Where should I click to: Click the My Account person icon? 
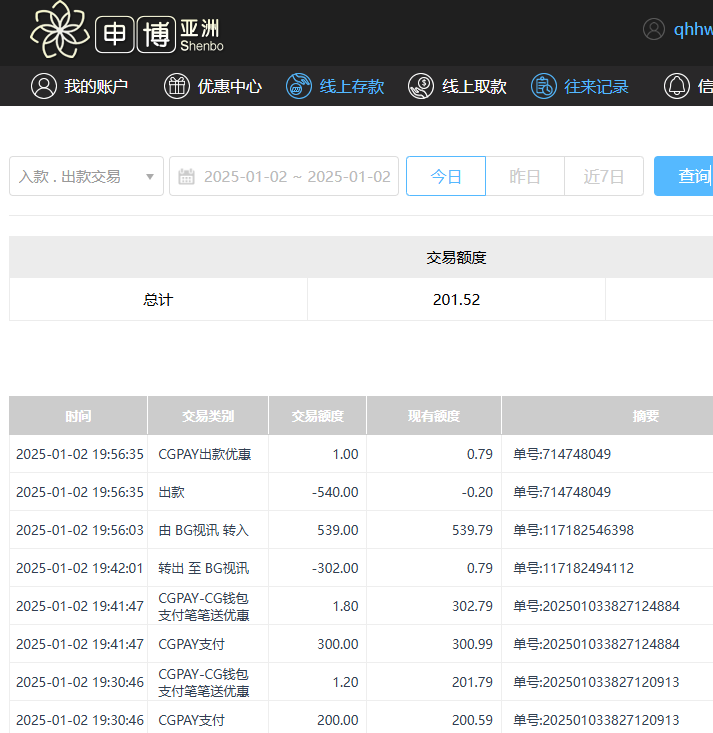coord(43,86)
